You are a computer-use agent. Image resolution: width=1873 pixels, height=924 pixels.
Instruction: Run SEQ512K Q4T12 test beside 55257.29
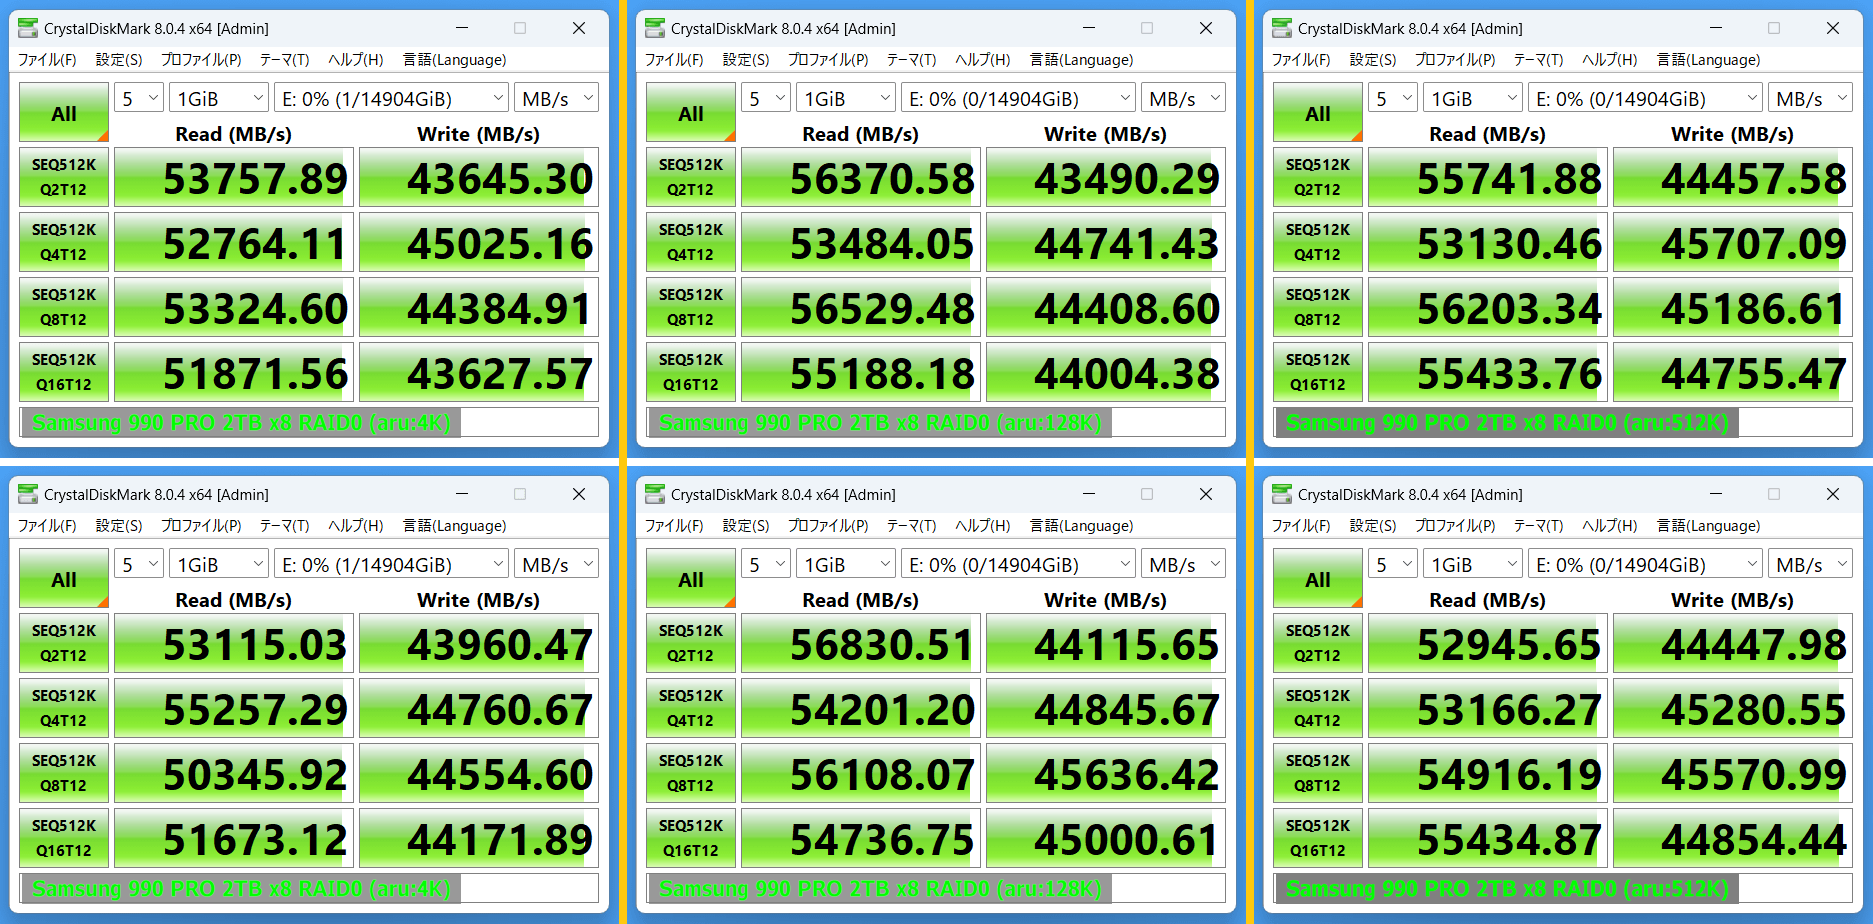64,708
